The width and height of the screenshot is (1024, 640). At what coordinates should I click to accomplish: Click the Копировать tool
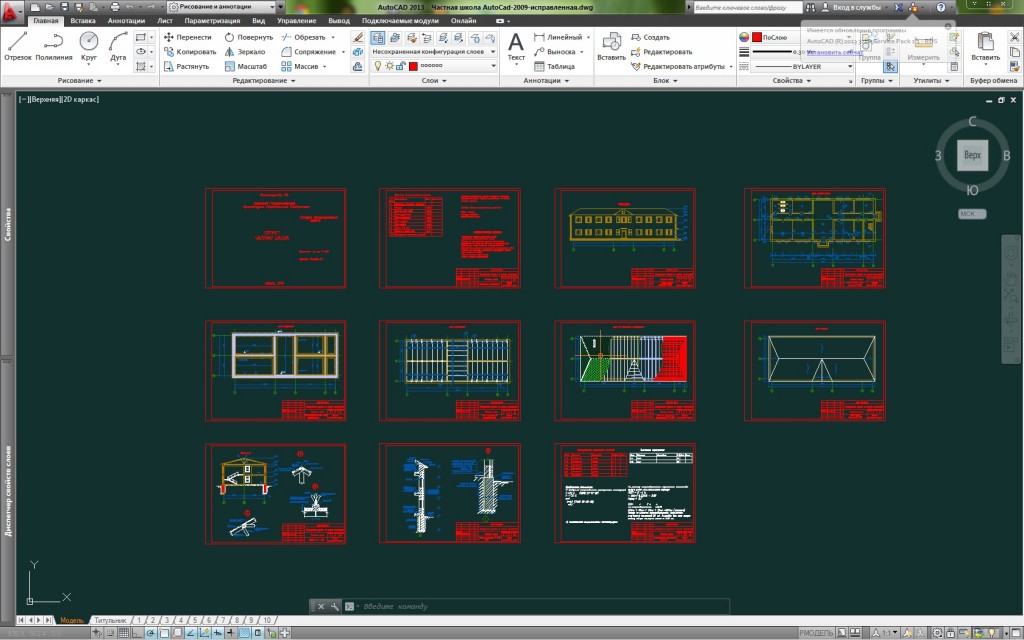click(x=190, y=52)
